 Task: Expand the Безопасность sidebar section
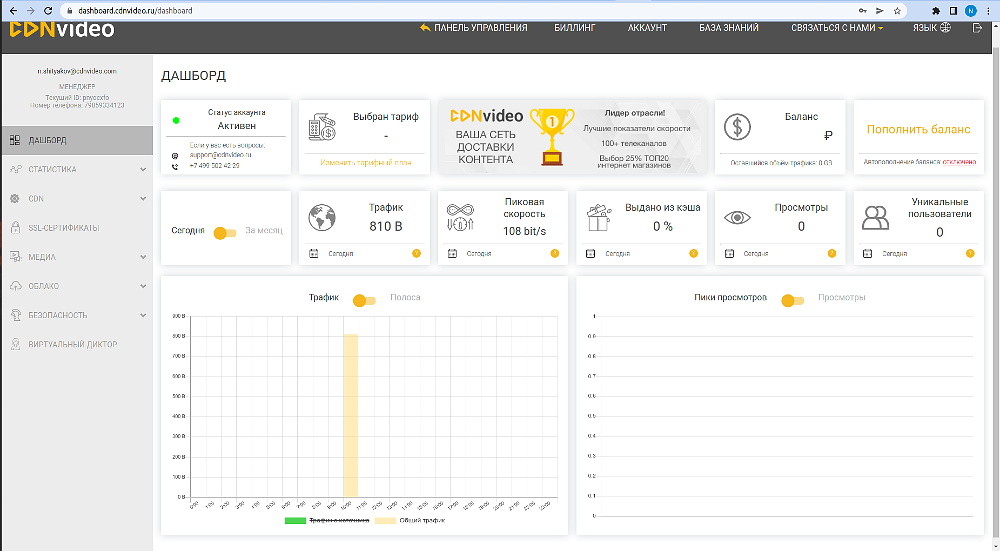[143, 315]
